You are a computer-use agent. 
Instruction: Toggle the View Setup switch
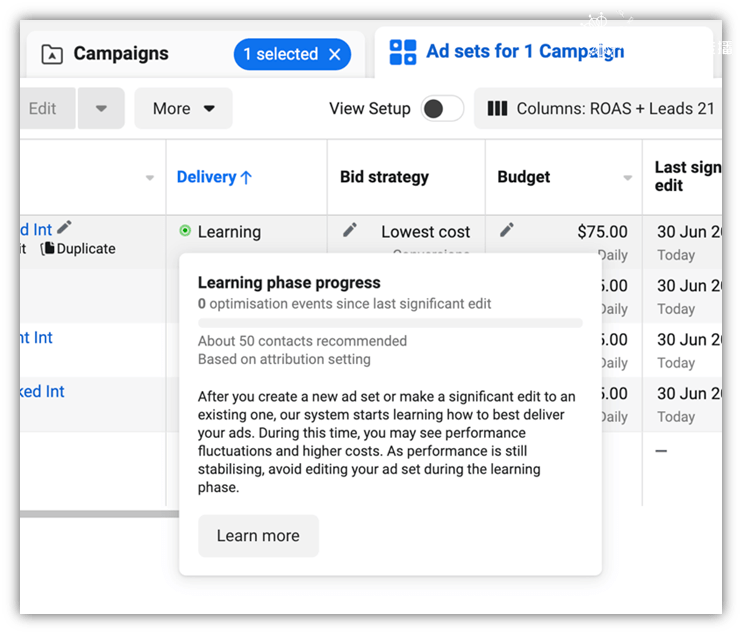[442, 108]
